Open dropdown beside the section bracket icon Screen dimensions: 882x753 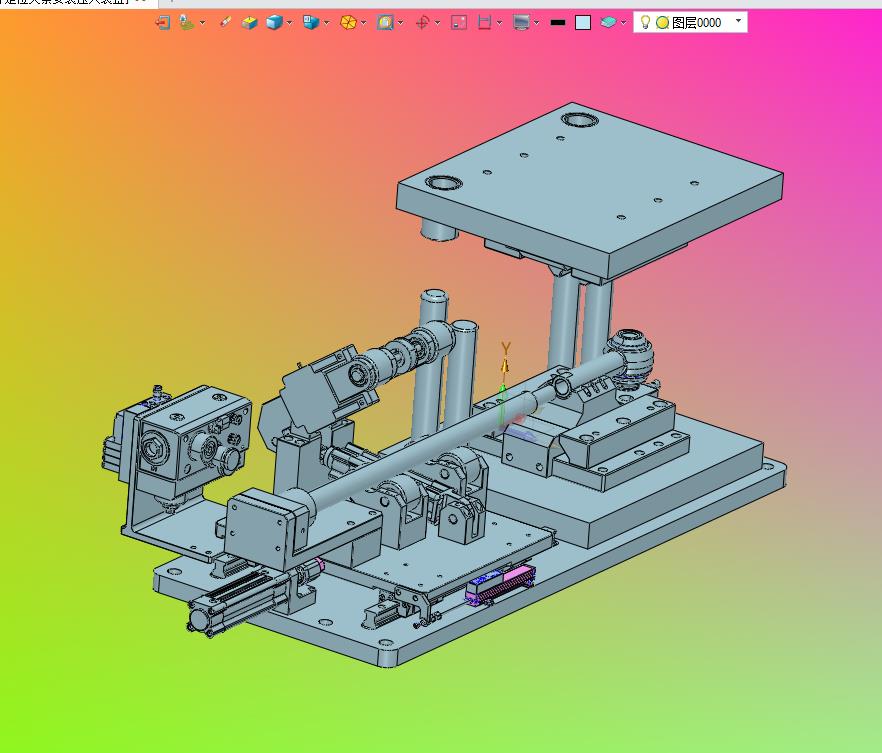click(500, 23)
